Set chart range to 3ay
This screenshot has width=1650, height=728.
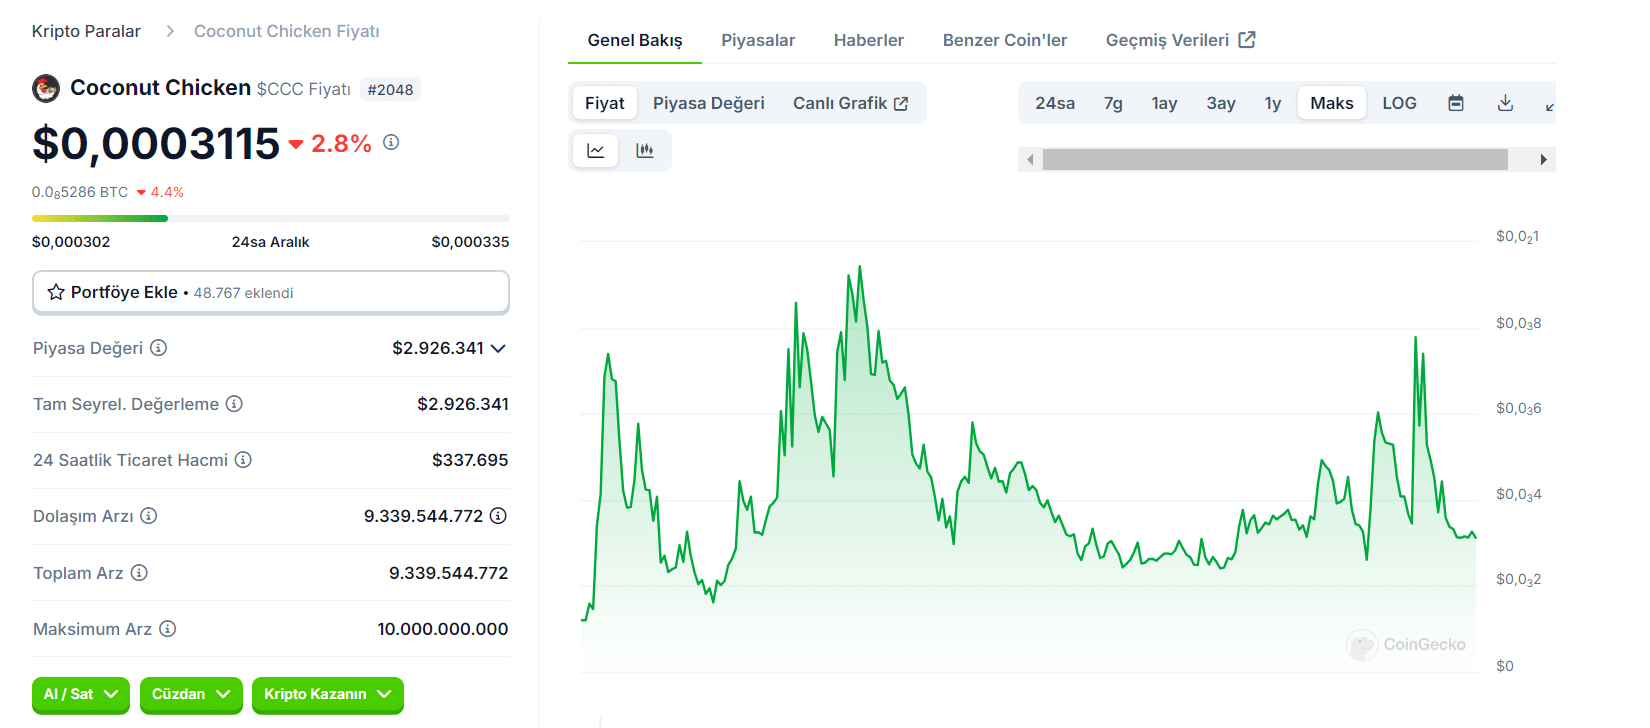coord(1221,103)
